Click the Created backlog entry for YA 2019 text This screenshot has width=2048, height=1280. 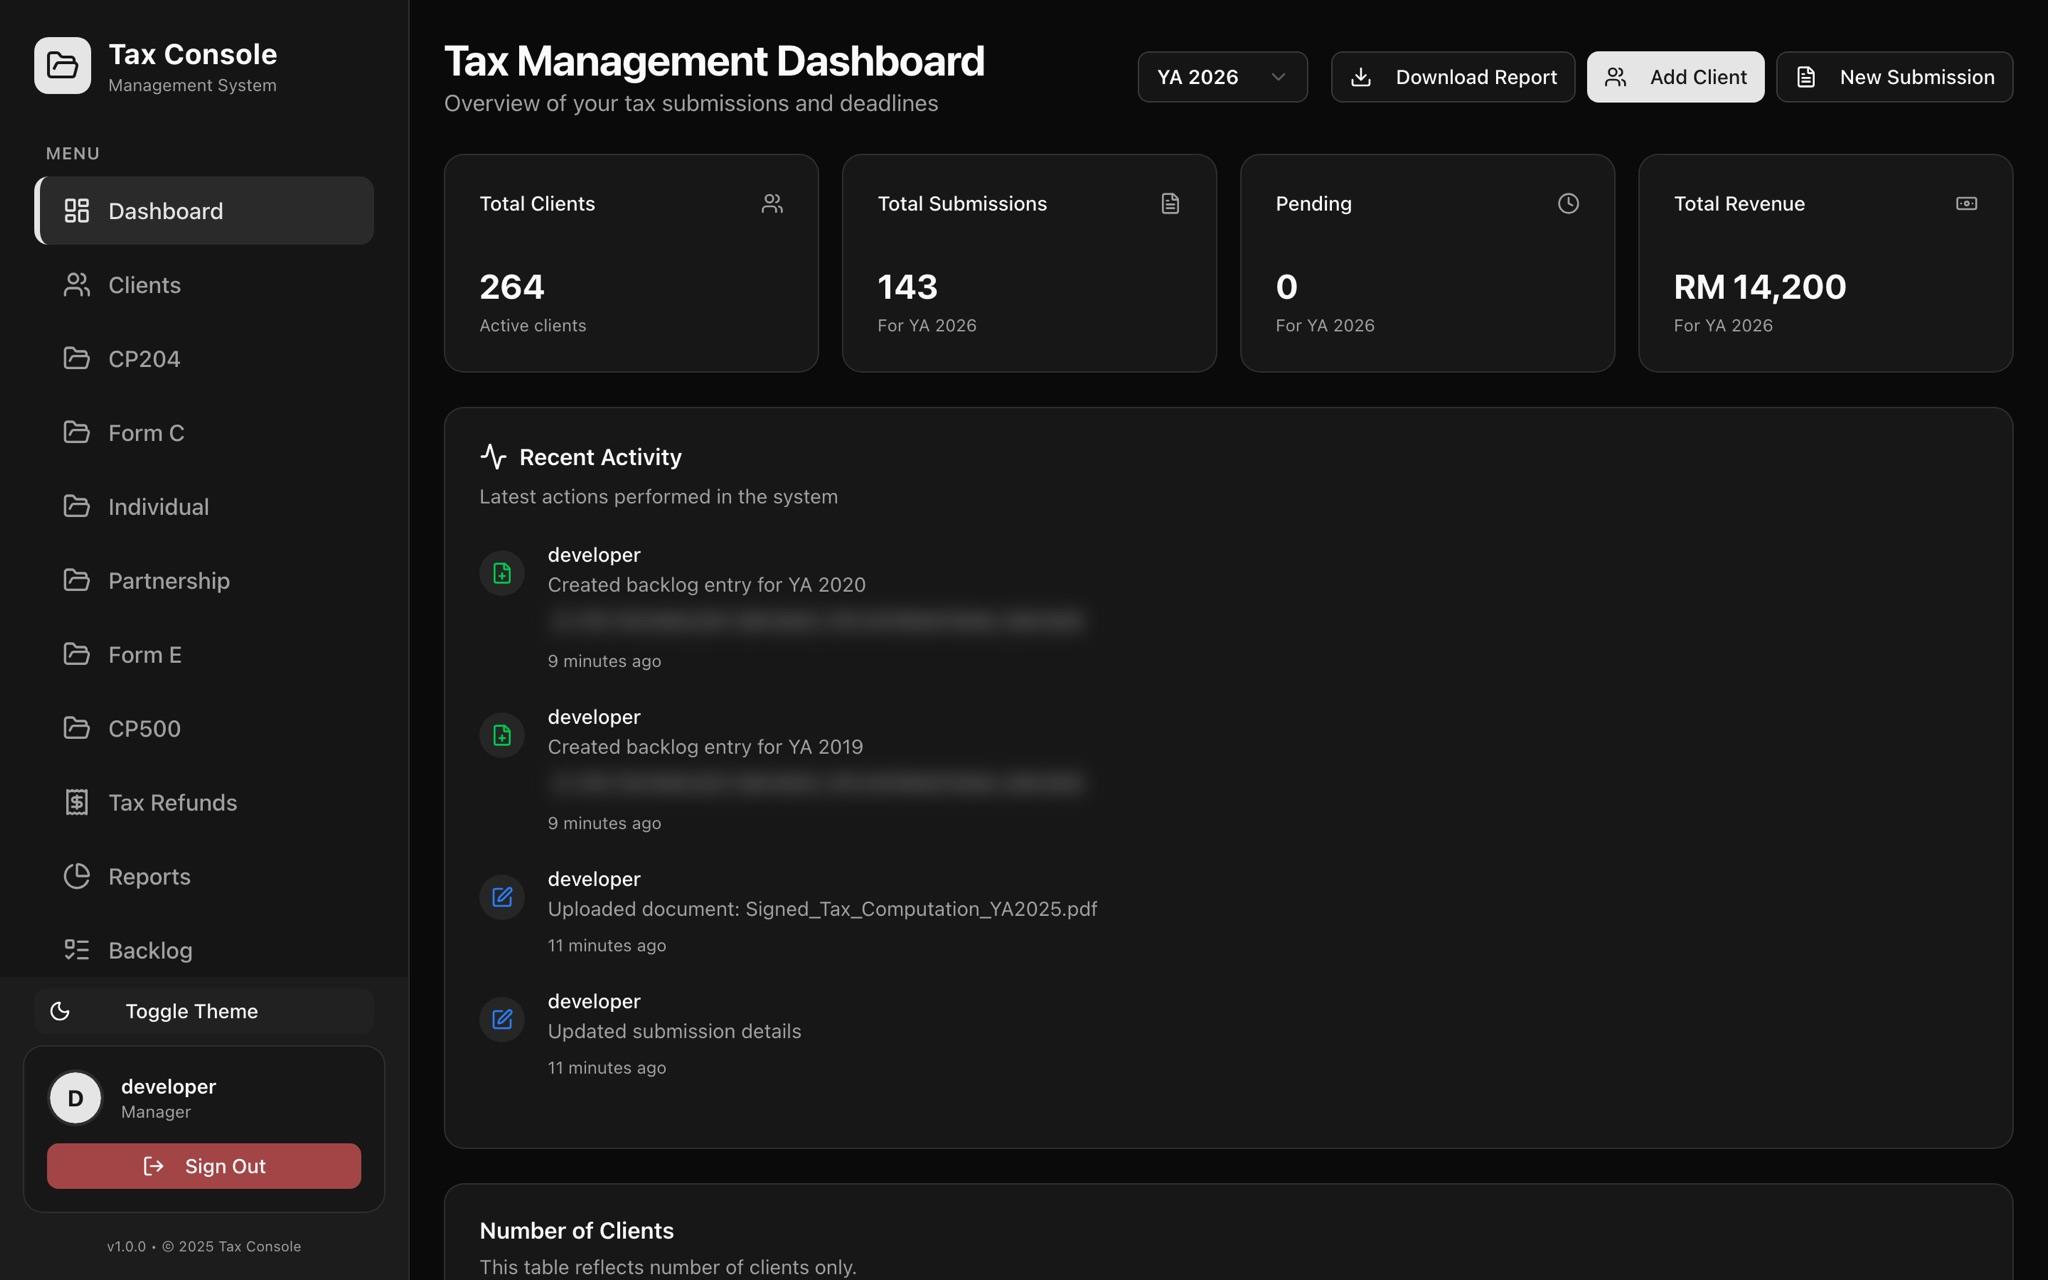pos(705,747)
